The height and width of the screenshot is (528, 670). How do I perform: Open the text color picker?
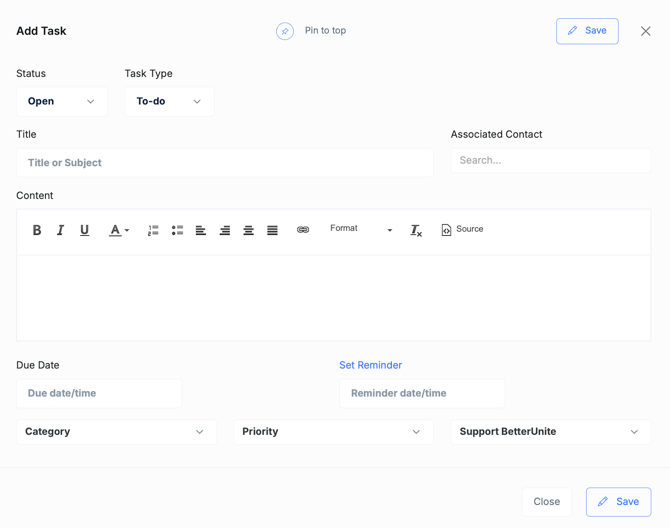pyautogui.click(x=118, y=230)
